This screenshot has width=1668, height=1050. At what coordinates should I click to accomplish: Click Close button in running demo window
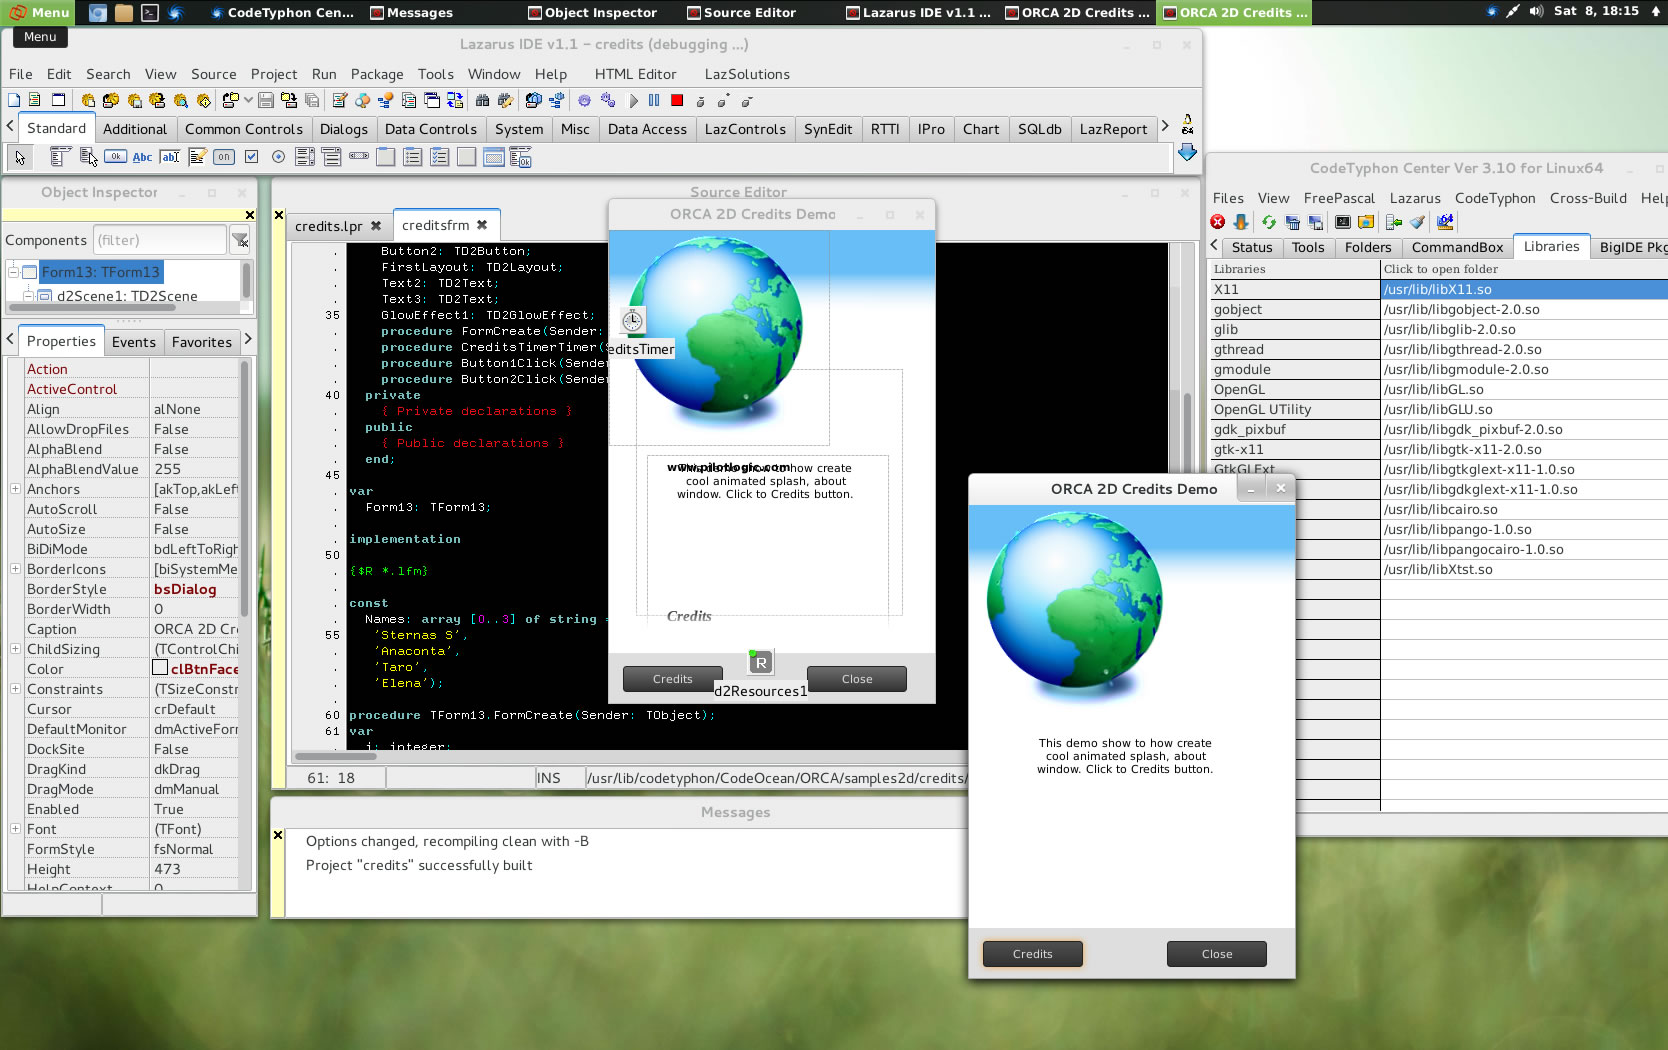click(1216, 954)
